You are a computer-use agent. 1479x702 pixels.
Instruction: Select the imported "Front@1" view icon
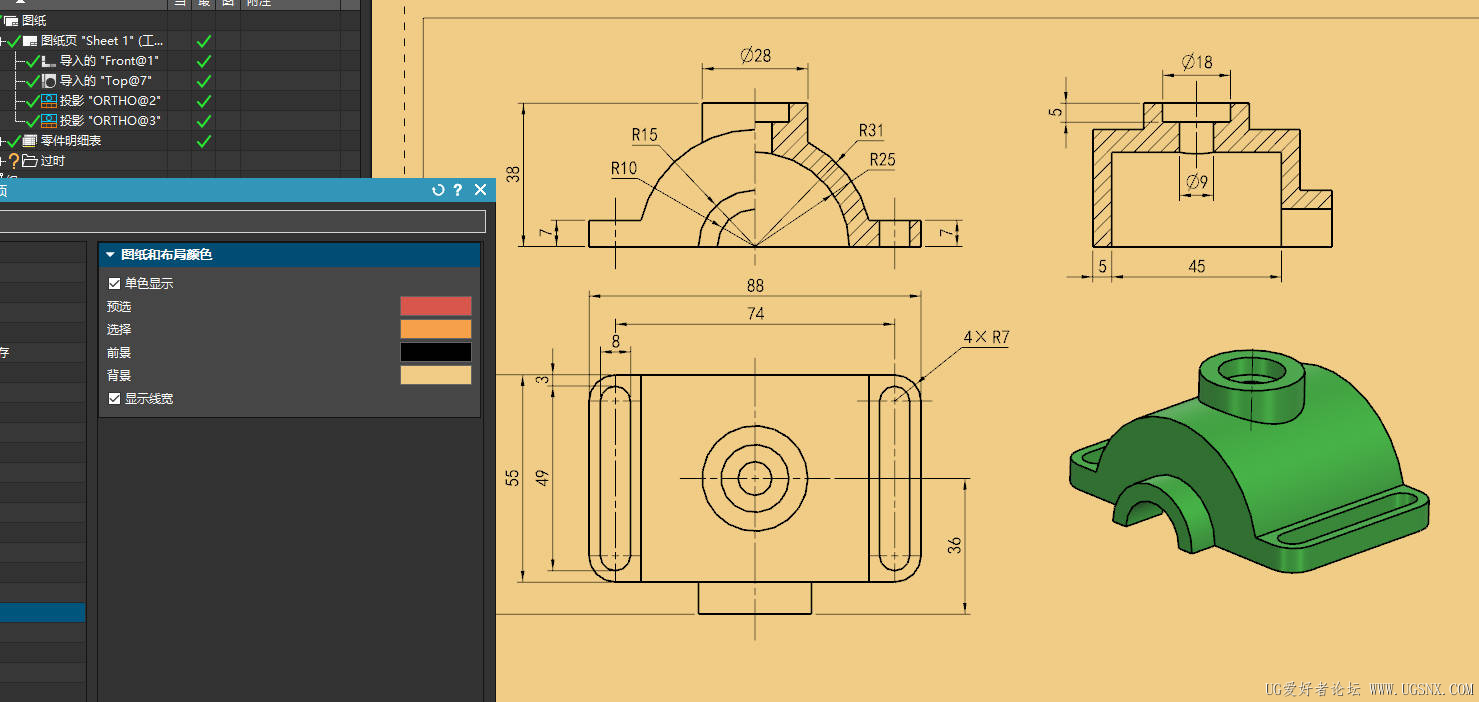pyautogui.click(x=49, y=61)
